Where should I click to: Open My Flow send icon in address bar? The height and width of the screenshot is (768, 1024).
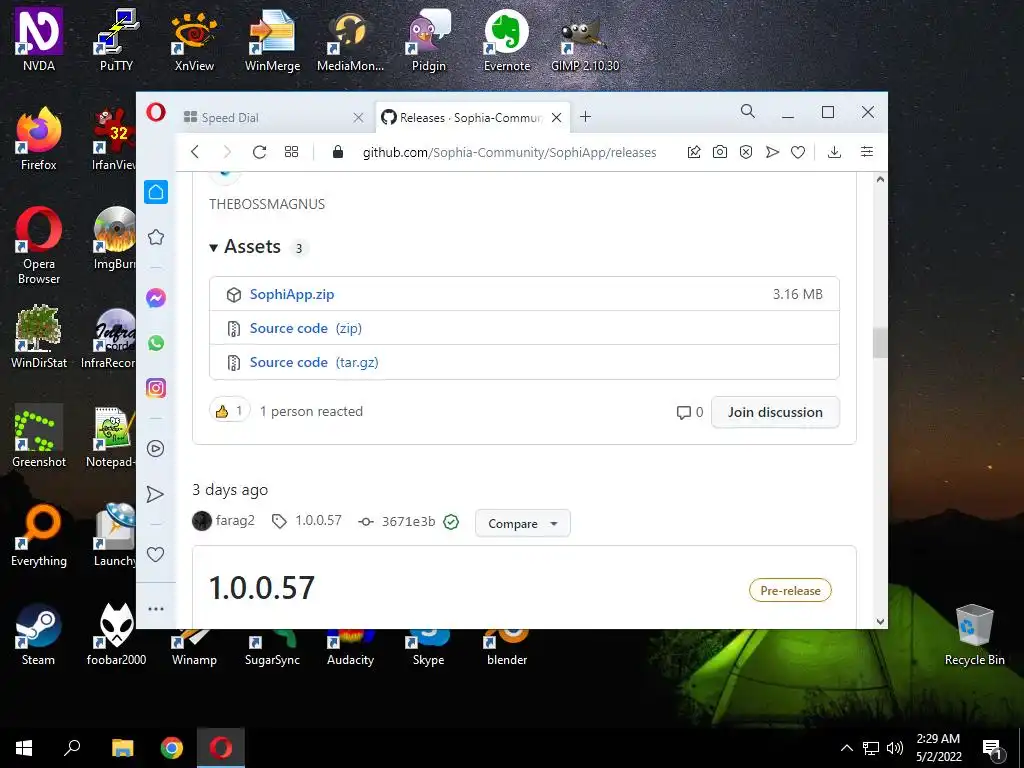pos(772,152)
